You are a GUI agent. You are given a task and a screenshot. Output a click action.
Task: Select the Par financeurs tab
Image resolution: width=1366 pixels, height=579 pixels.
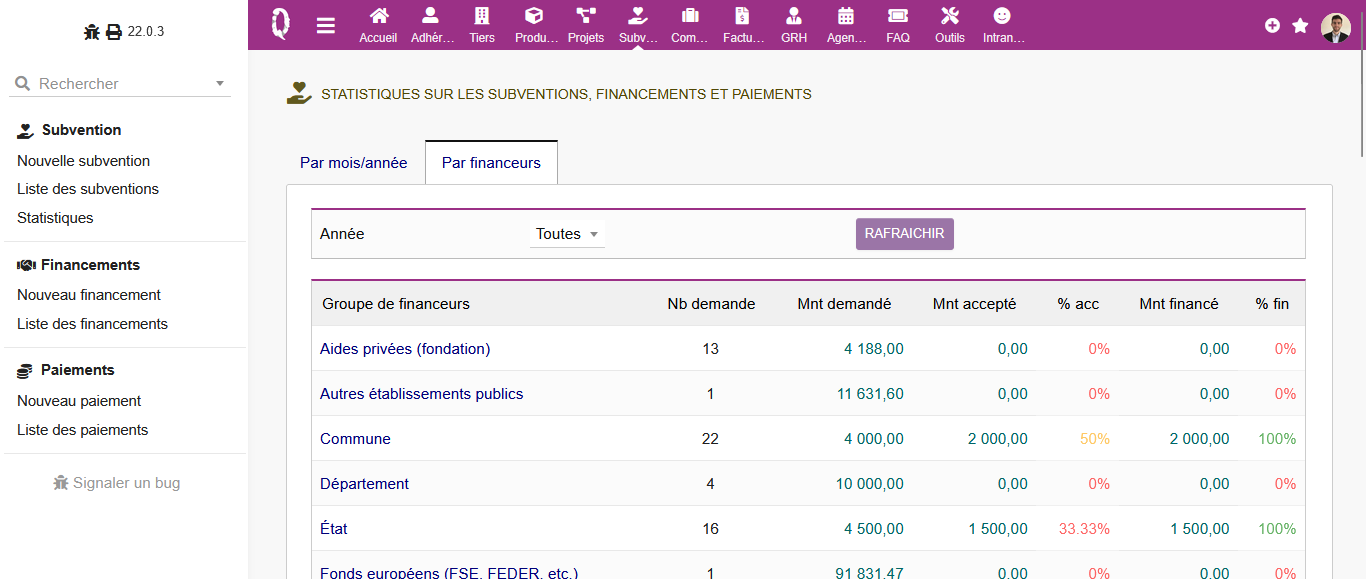tap(491, 163)
